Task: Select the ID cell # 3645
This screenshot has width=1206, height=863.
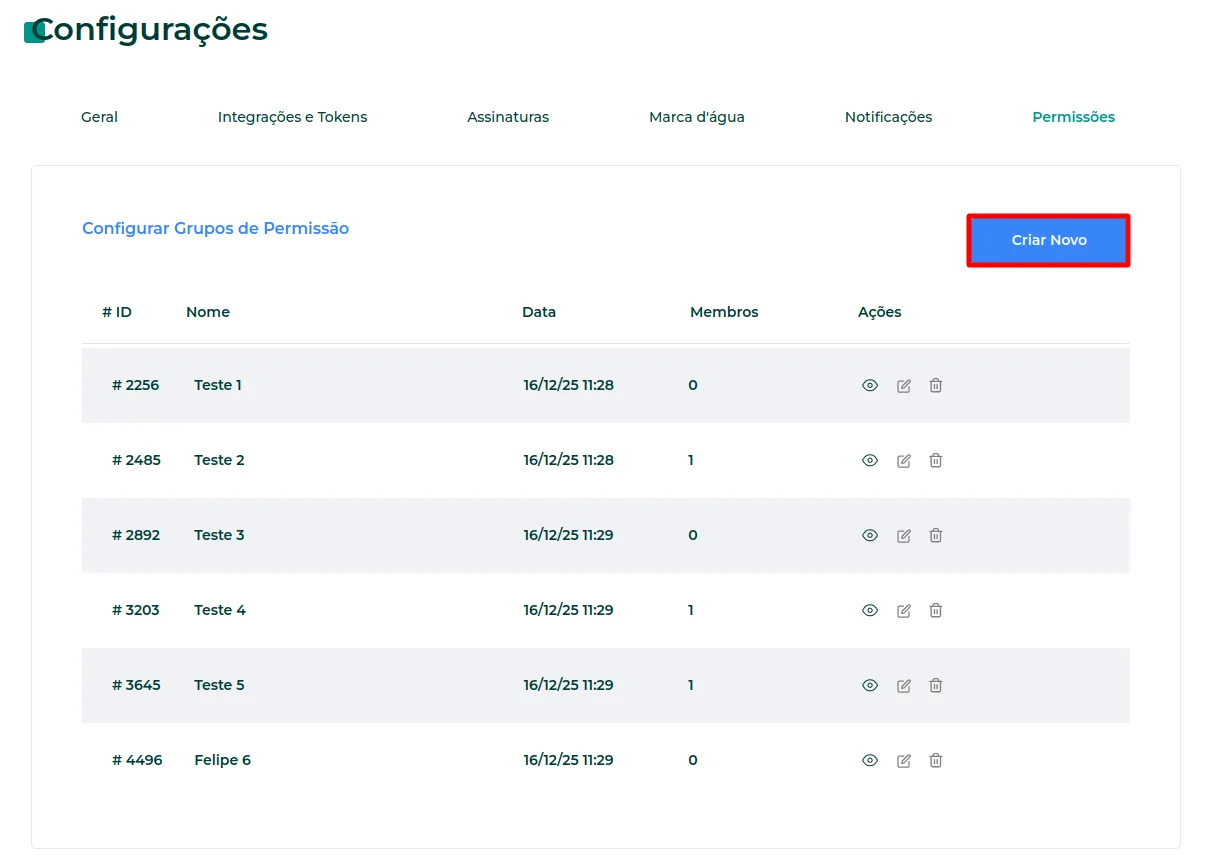Action: [136, 685]
